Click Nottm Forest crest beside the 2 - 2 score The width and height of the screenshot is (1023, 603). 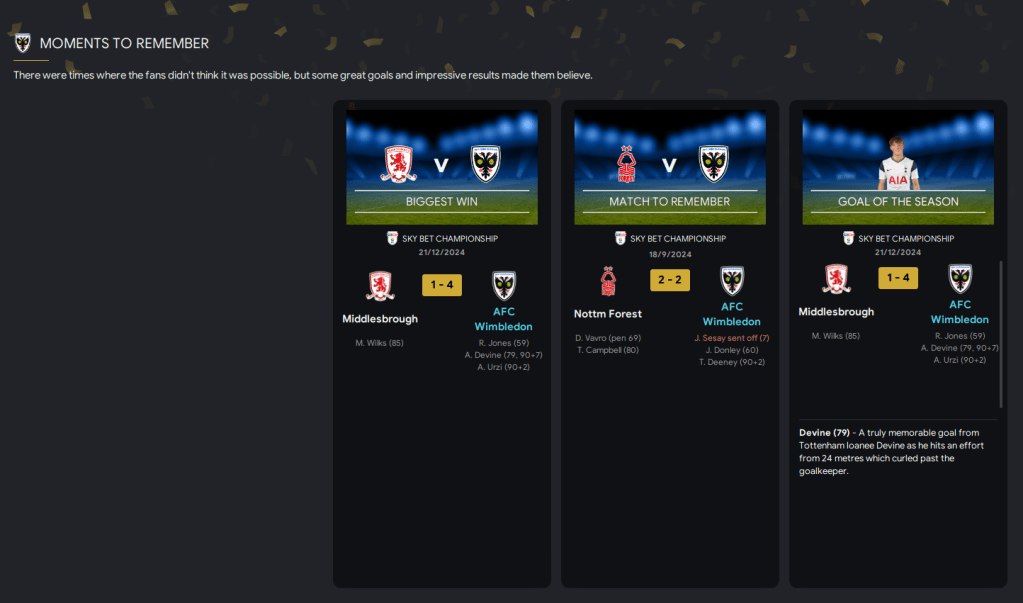(608, 282)
